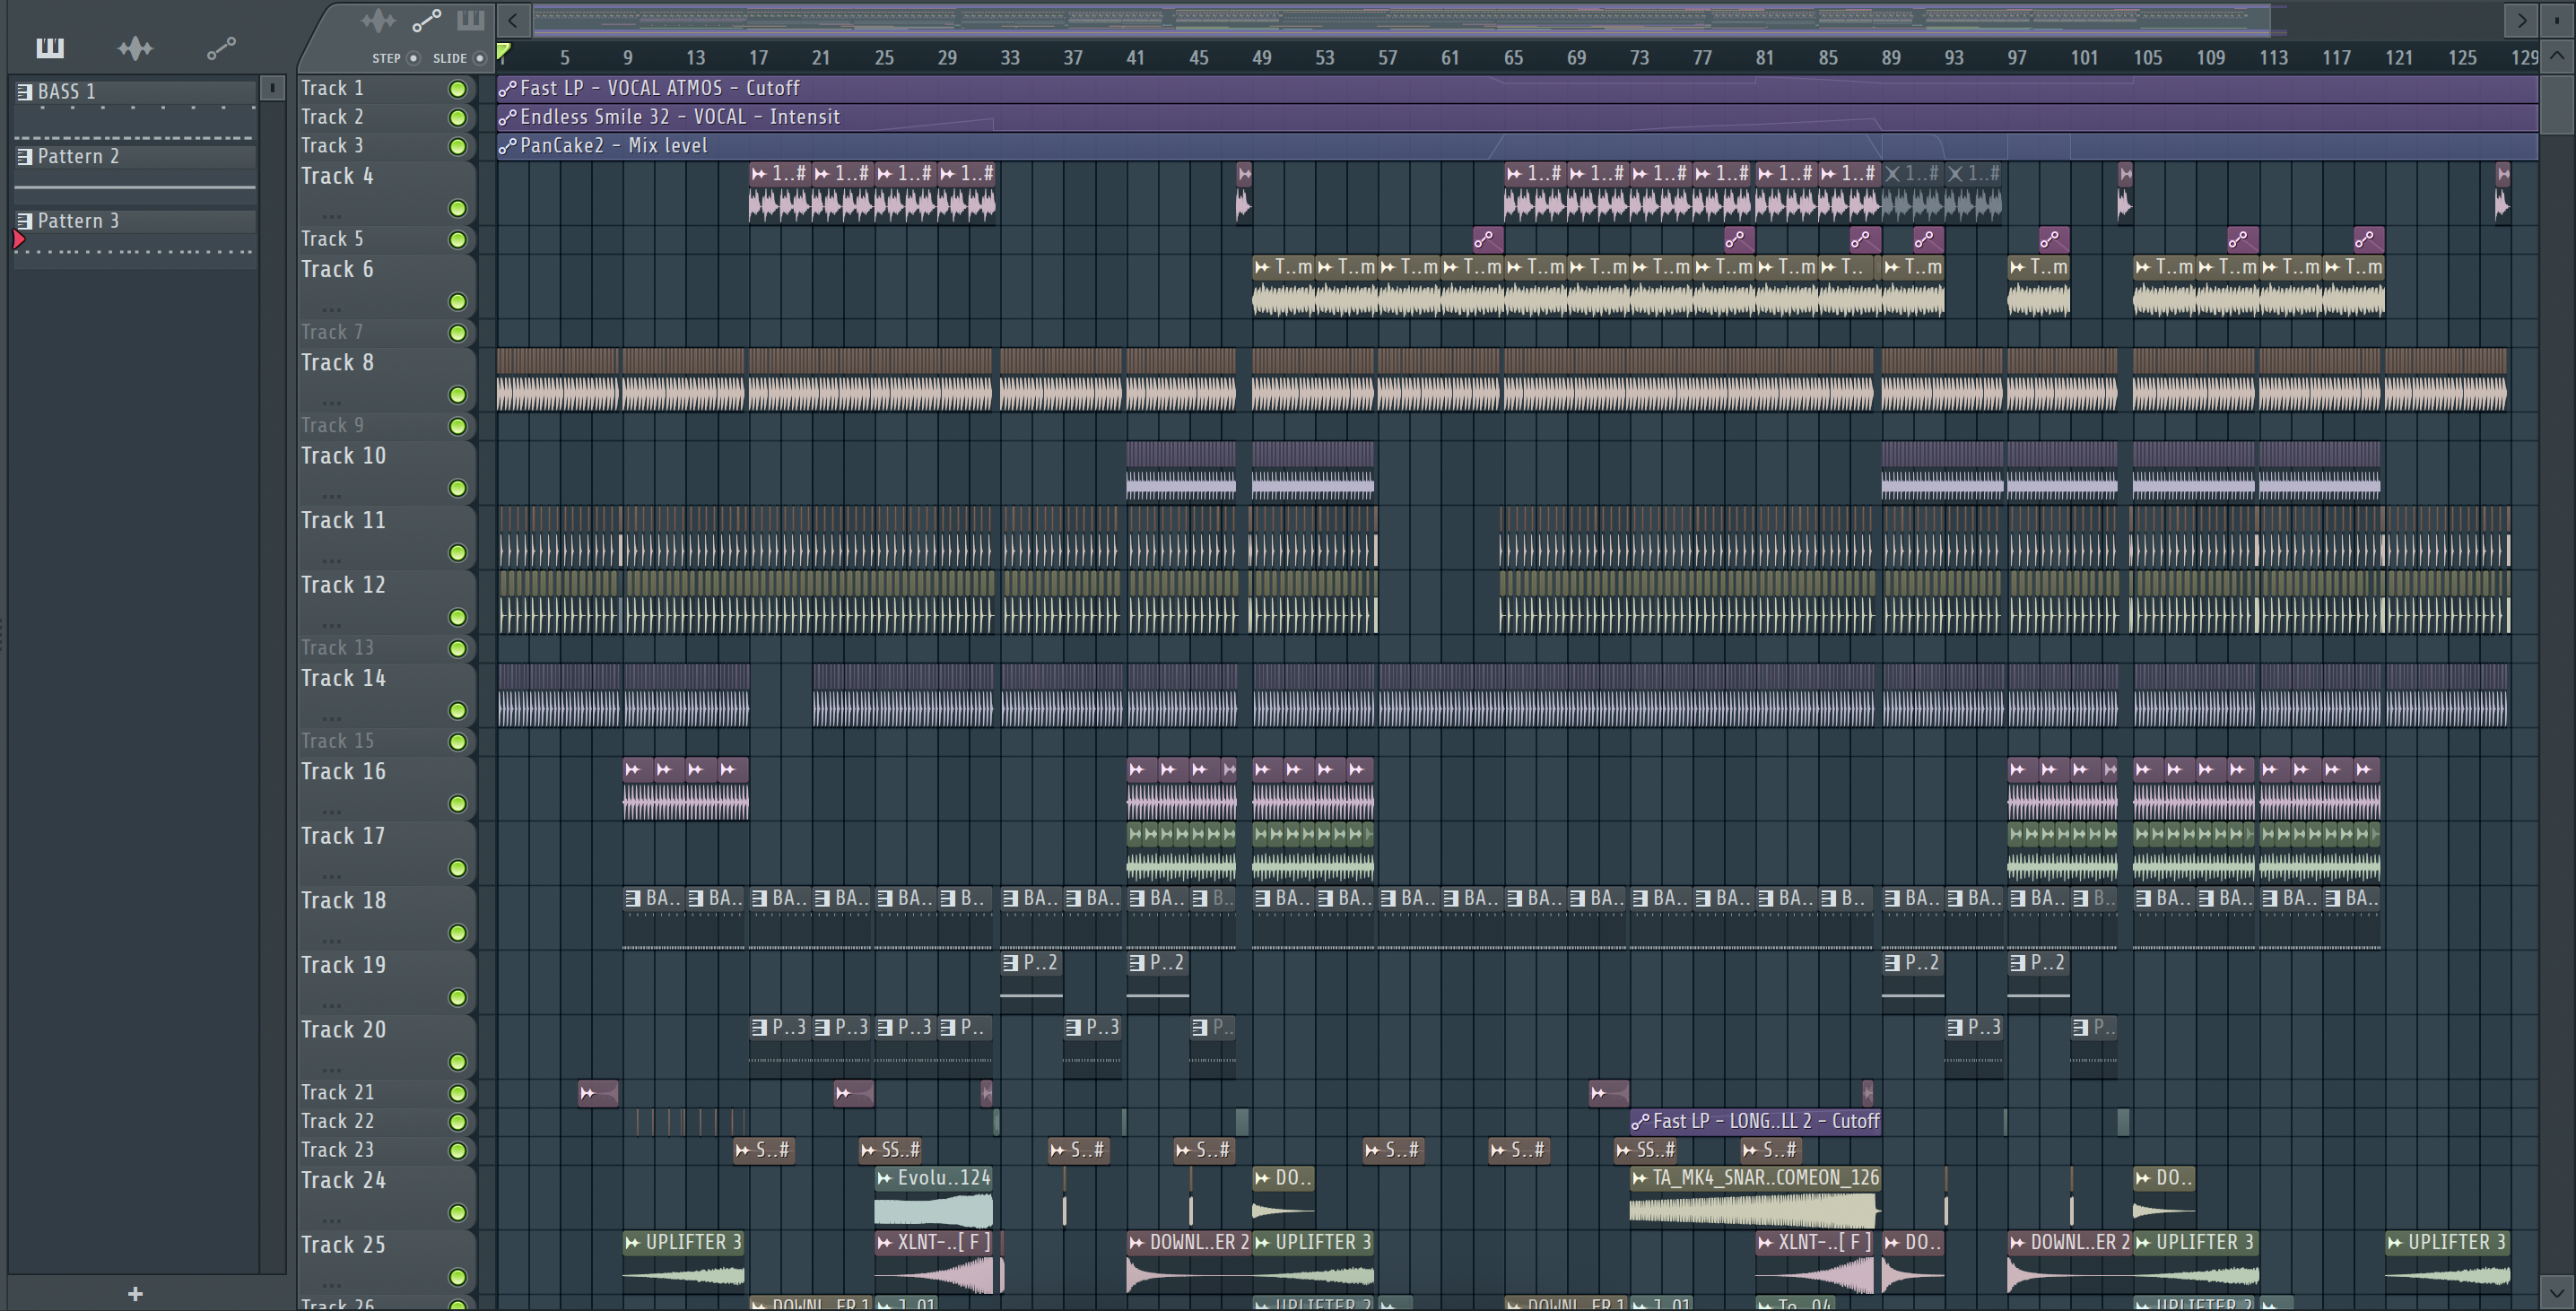This screenshot has height=1311, width=2576.
Task: Click the BASS 1 pattern icon
Action: [x=25, y=92]
